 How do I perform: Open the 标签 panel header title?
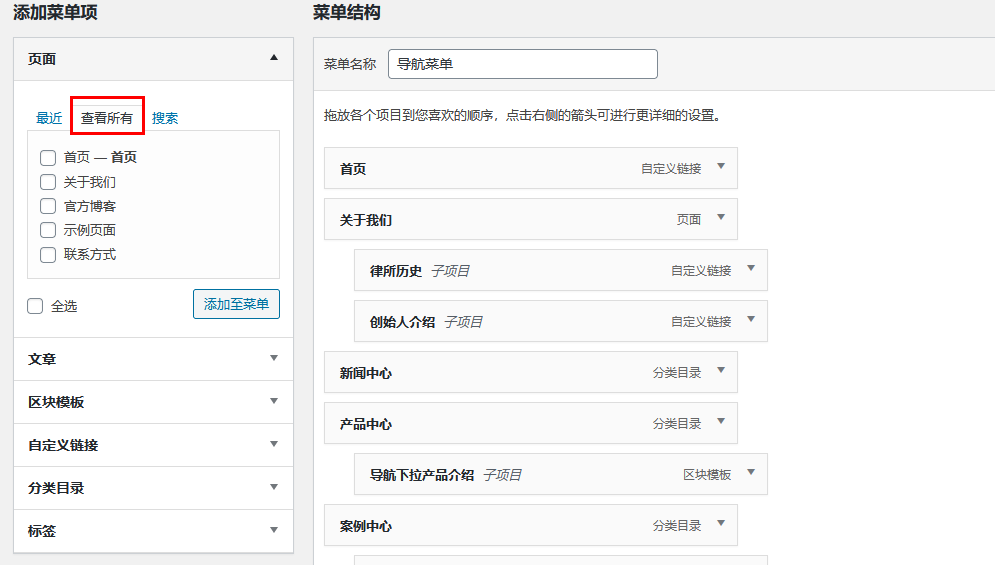coord(42,531)
